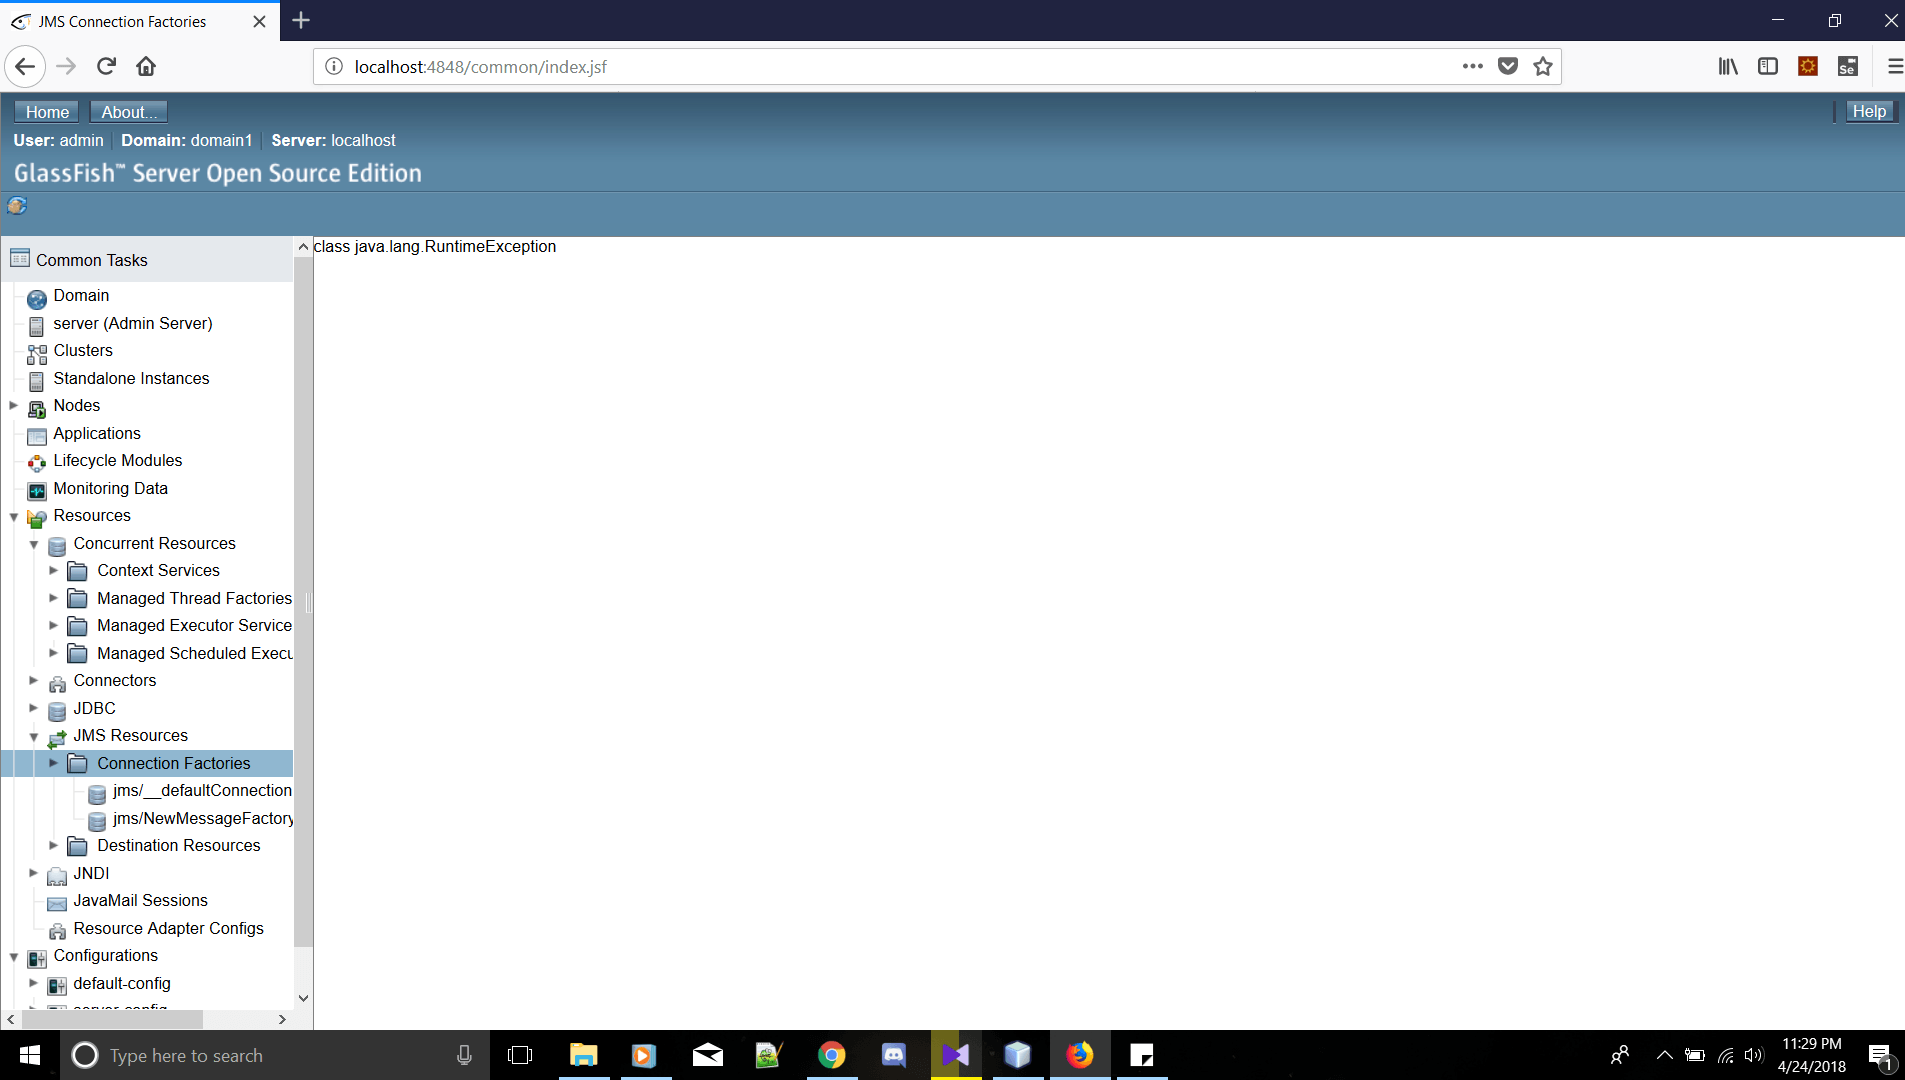
Task: Expand the Connectors node
Action: pos(34,680)
